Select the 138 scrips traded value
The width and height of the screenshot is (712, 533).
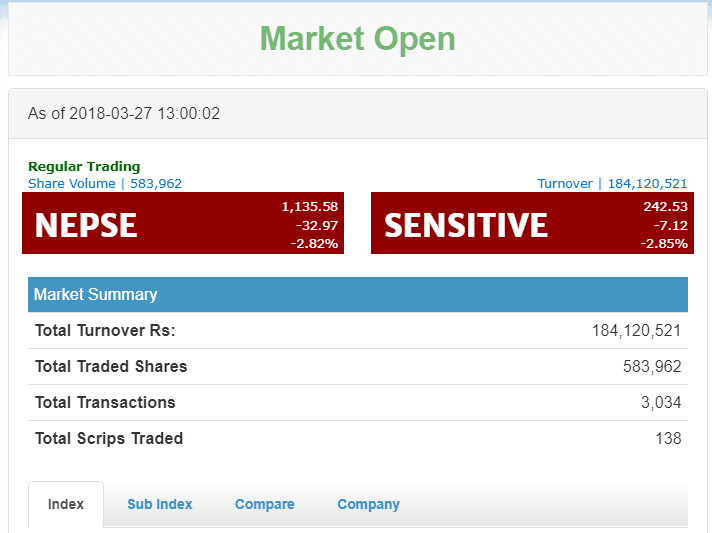(668, 439)
